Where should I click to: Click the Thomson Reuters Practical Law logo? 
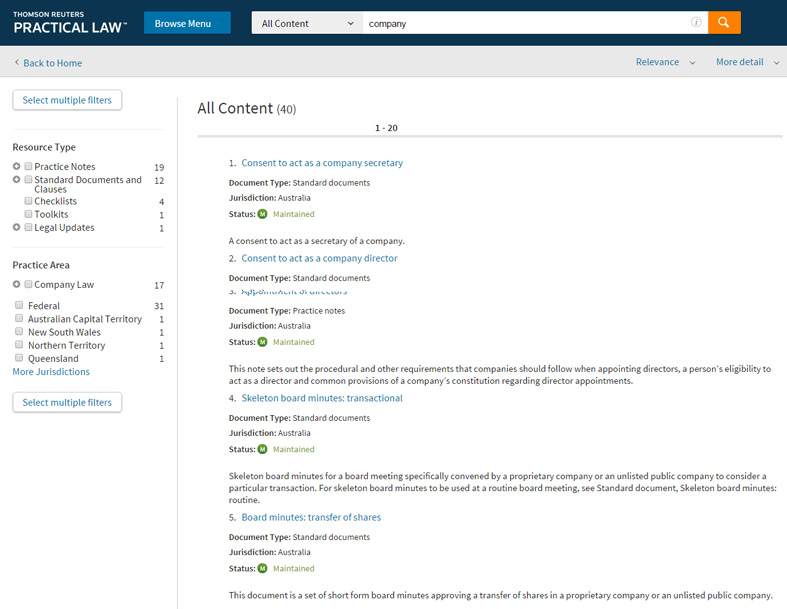(x=70, y=22)
